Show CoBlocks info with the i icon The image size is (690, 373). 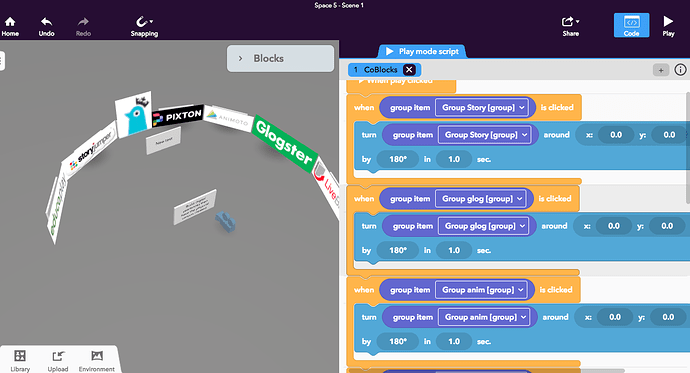point(680,69)
